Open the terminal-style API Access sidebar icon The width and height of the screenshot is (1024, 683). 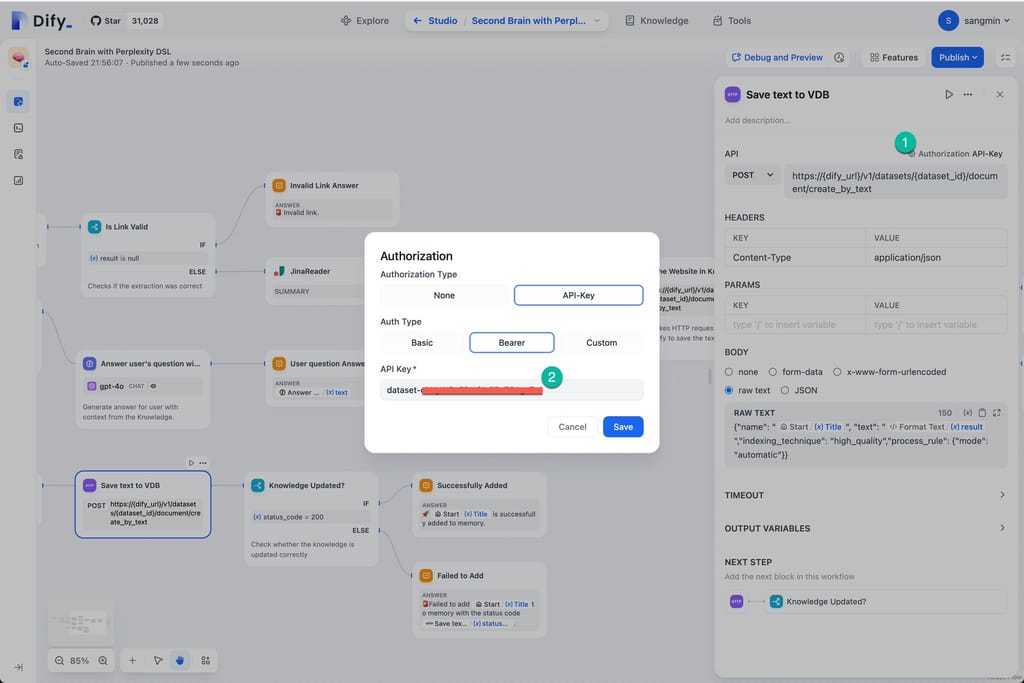pos(18,128)
